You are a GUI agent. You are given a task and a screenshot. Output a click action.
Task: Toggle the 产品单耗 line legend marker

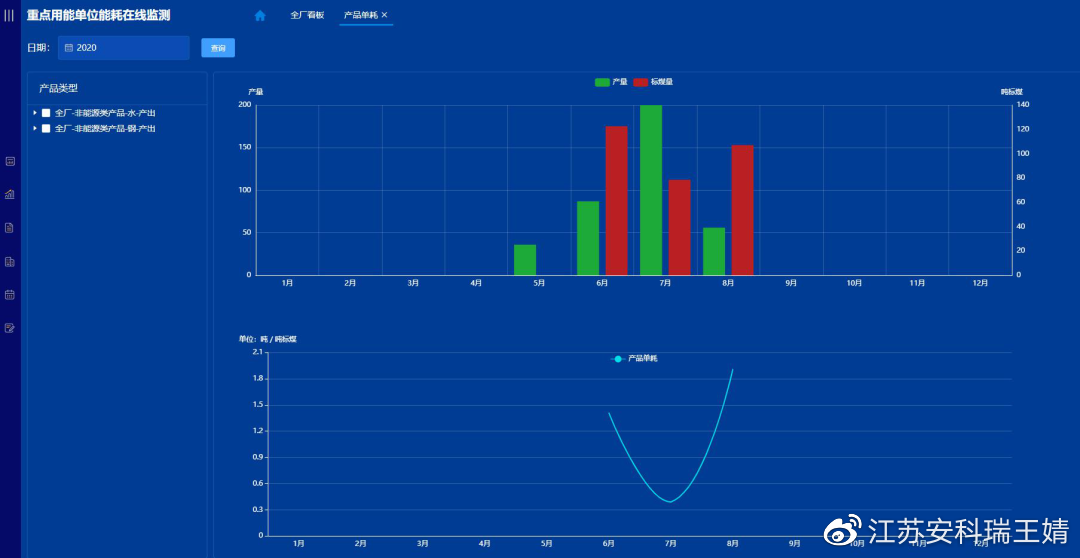click(618, 359)
